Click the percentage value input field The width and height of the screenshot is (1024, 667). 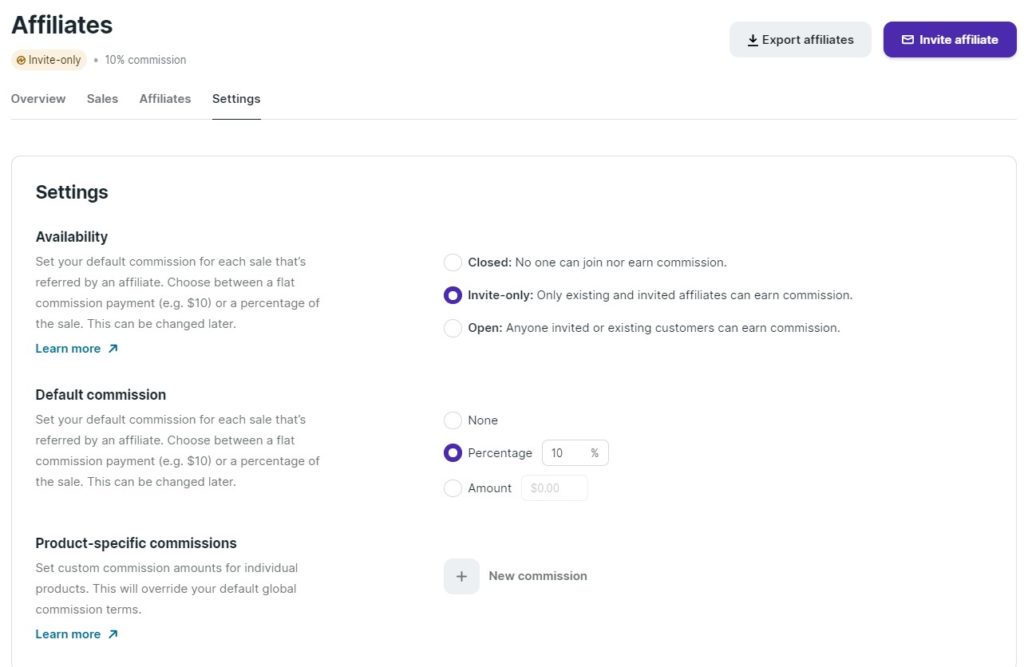click(x=575, y=453)
